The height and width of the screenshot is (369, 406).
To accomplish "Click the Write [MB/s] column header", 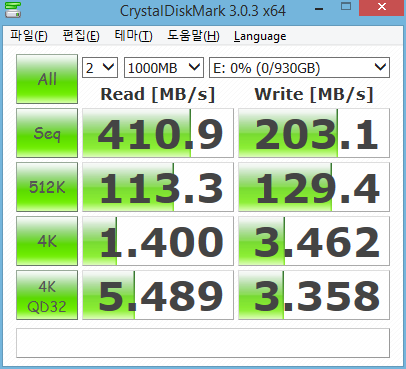I will 314,94.
